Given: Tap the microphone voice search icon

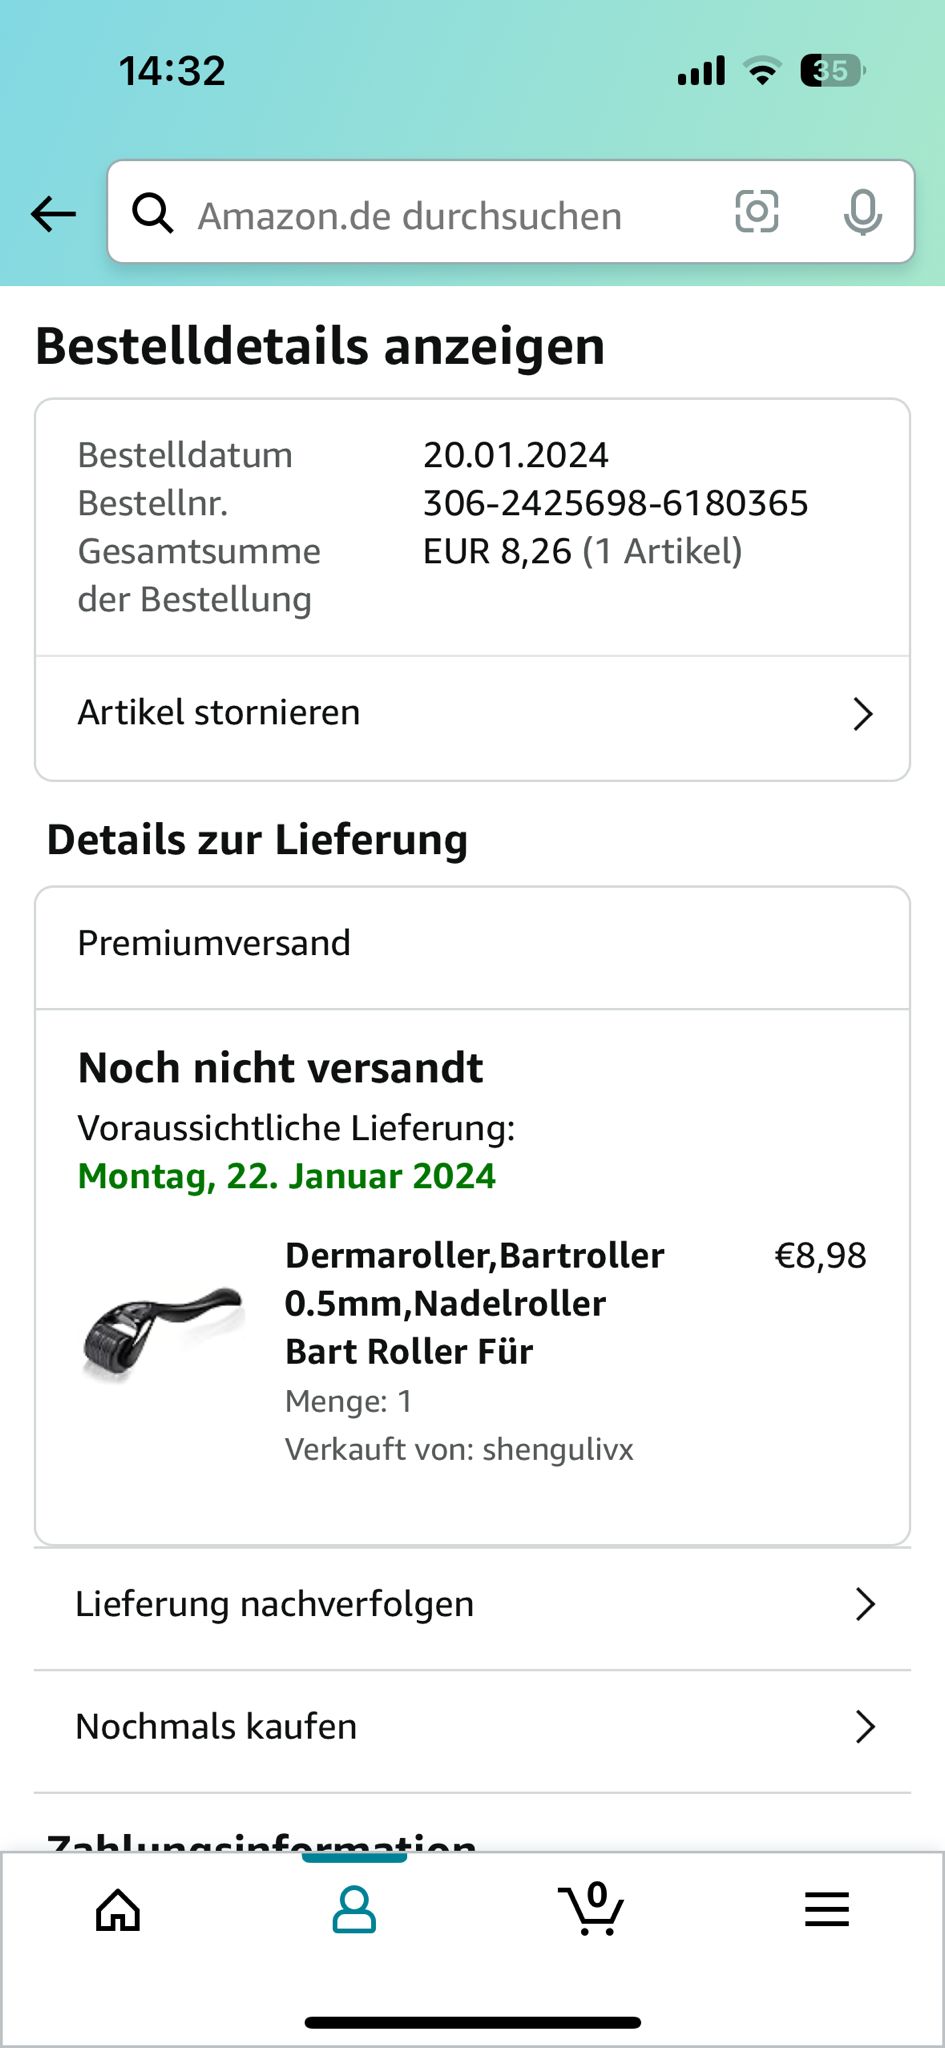Looking at the screenshot, I should click(862, 212).
